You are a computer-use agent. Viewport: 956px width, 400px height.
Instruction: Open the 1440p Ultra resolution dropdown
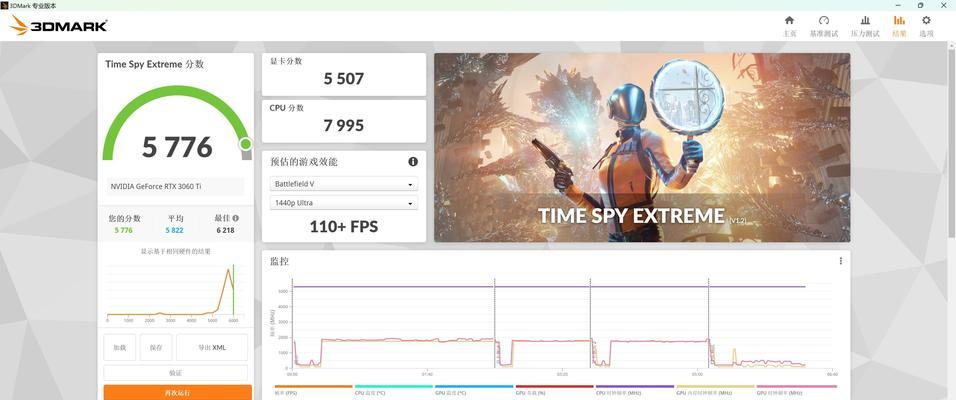coord(344,203)
